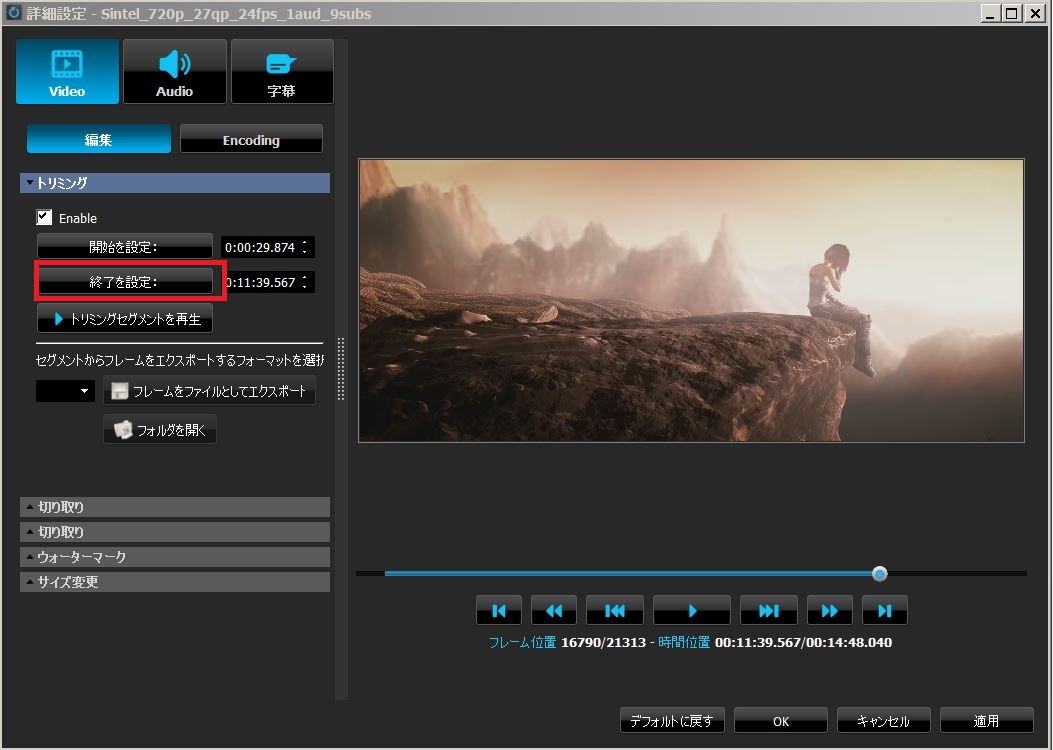Viewport: 1053px width, 750px height.
Task: Switch to the Encoding sub-tab
Action: click(251, 139)
